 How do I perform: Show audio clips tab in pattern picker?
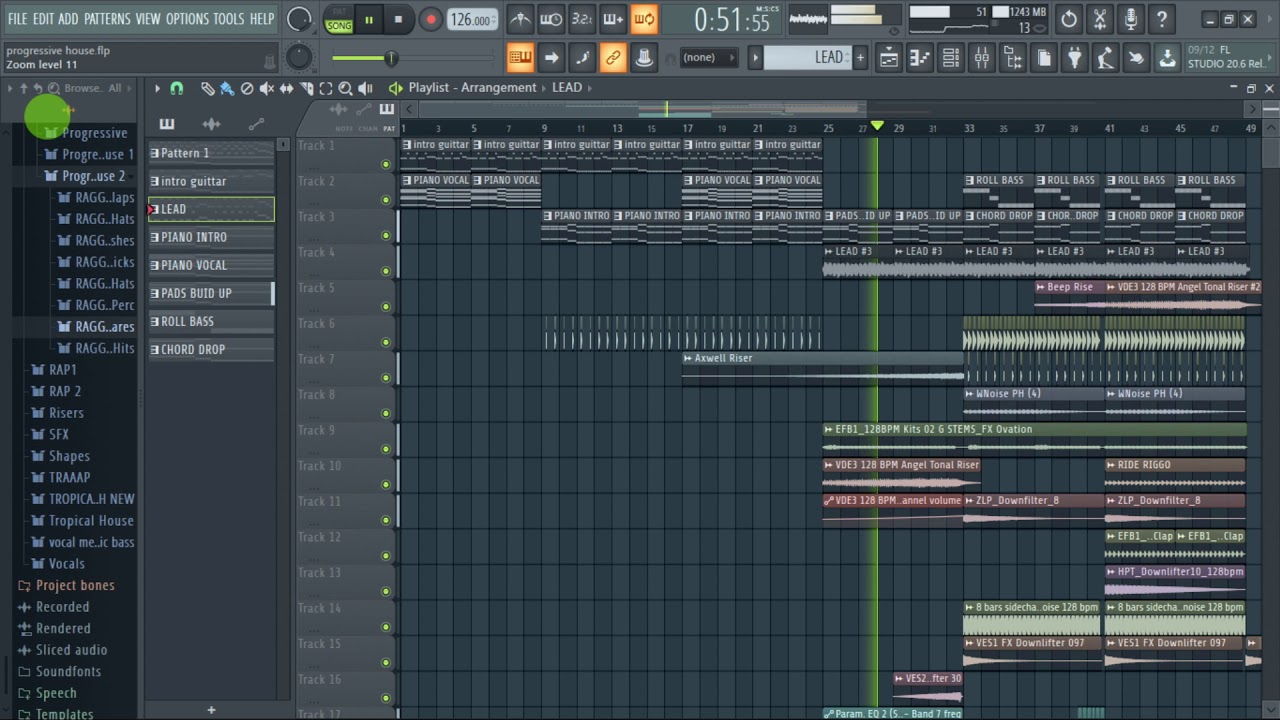(x=211, y=124)
